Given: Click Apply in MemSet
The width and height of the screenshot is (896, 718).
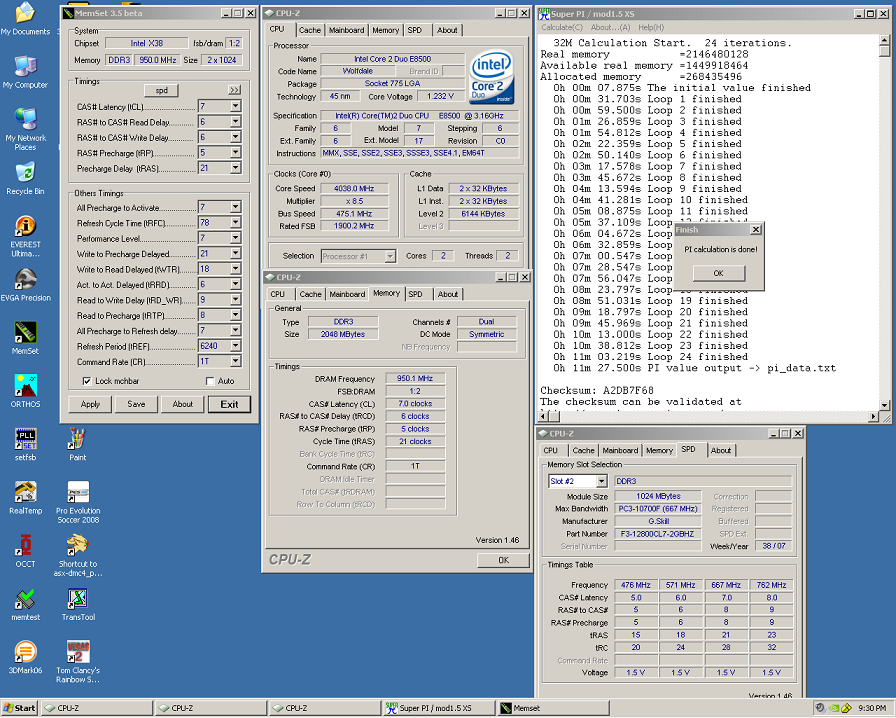Looking at the screenshot, I should 90,404.
